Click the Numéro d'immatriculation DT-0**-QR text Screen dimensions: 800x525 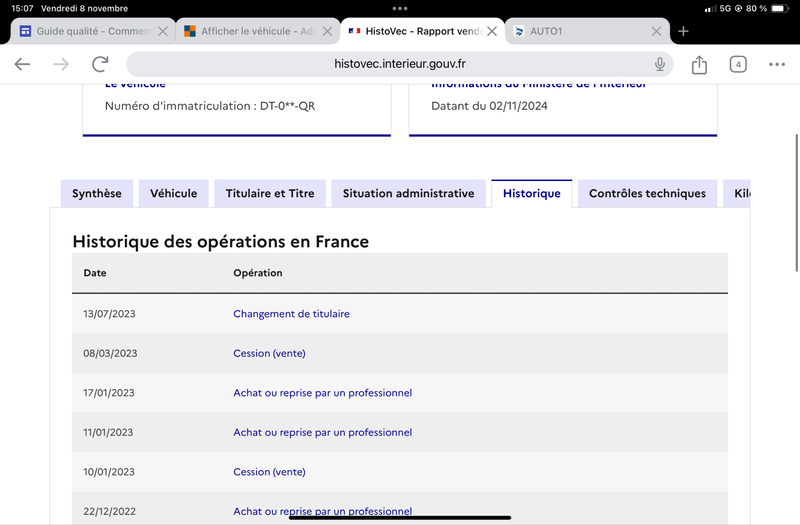pyautogui.click(x=210, y=106)
